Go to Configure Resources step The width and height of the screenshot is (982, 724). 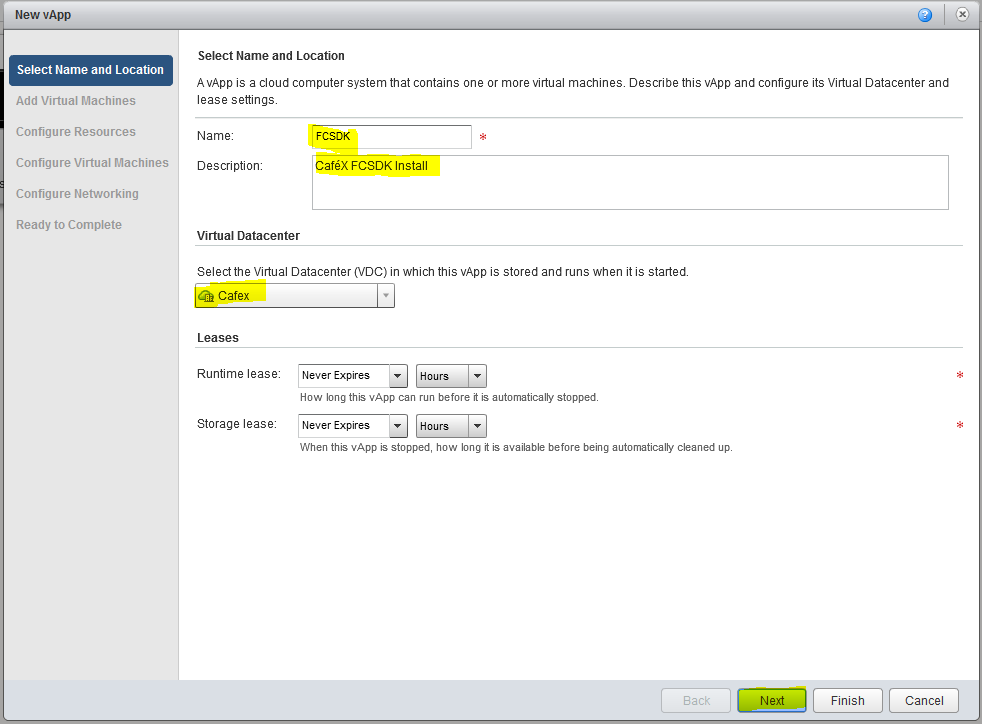tap(76, 132)
